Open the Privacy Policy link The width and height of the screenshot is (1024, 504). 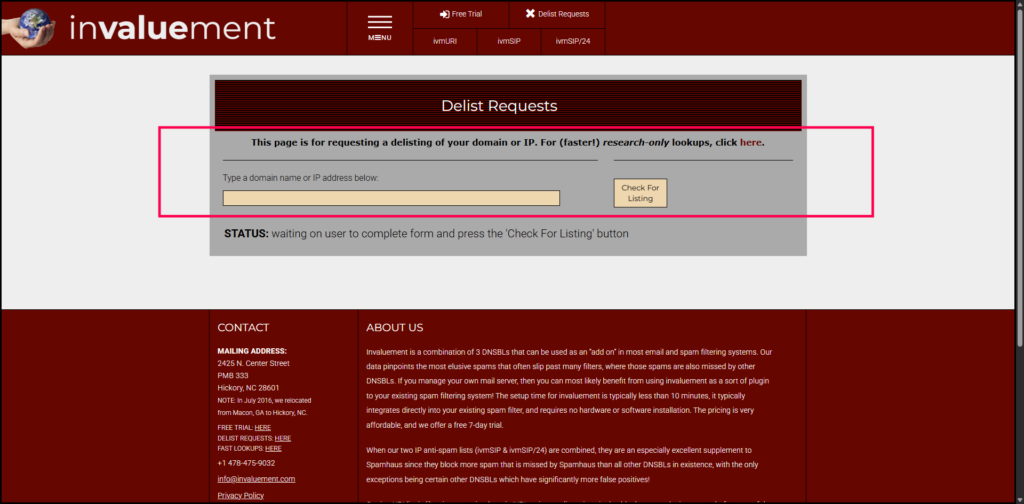(x=240, y=495)
